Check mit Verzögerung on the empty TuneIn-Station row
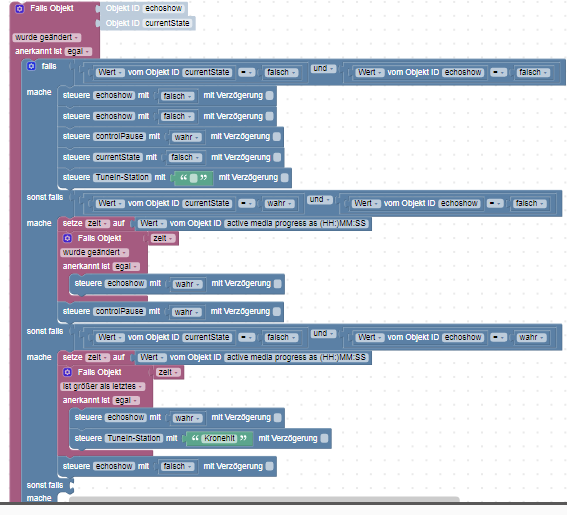The image size is (584, 515). point(285,178)
